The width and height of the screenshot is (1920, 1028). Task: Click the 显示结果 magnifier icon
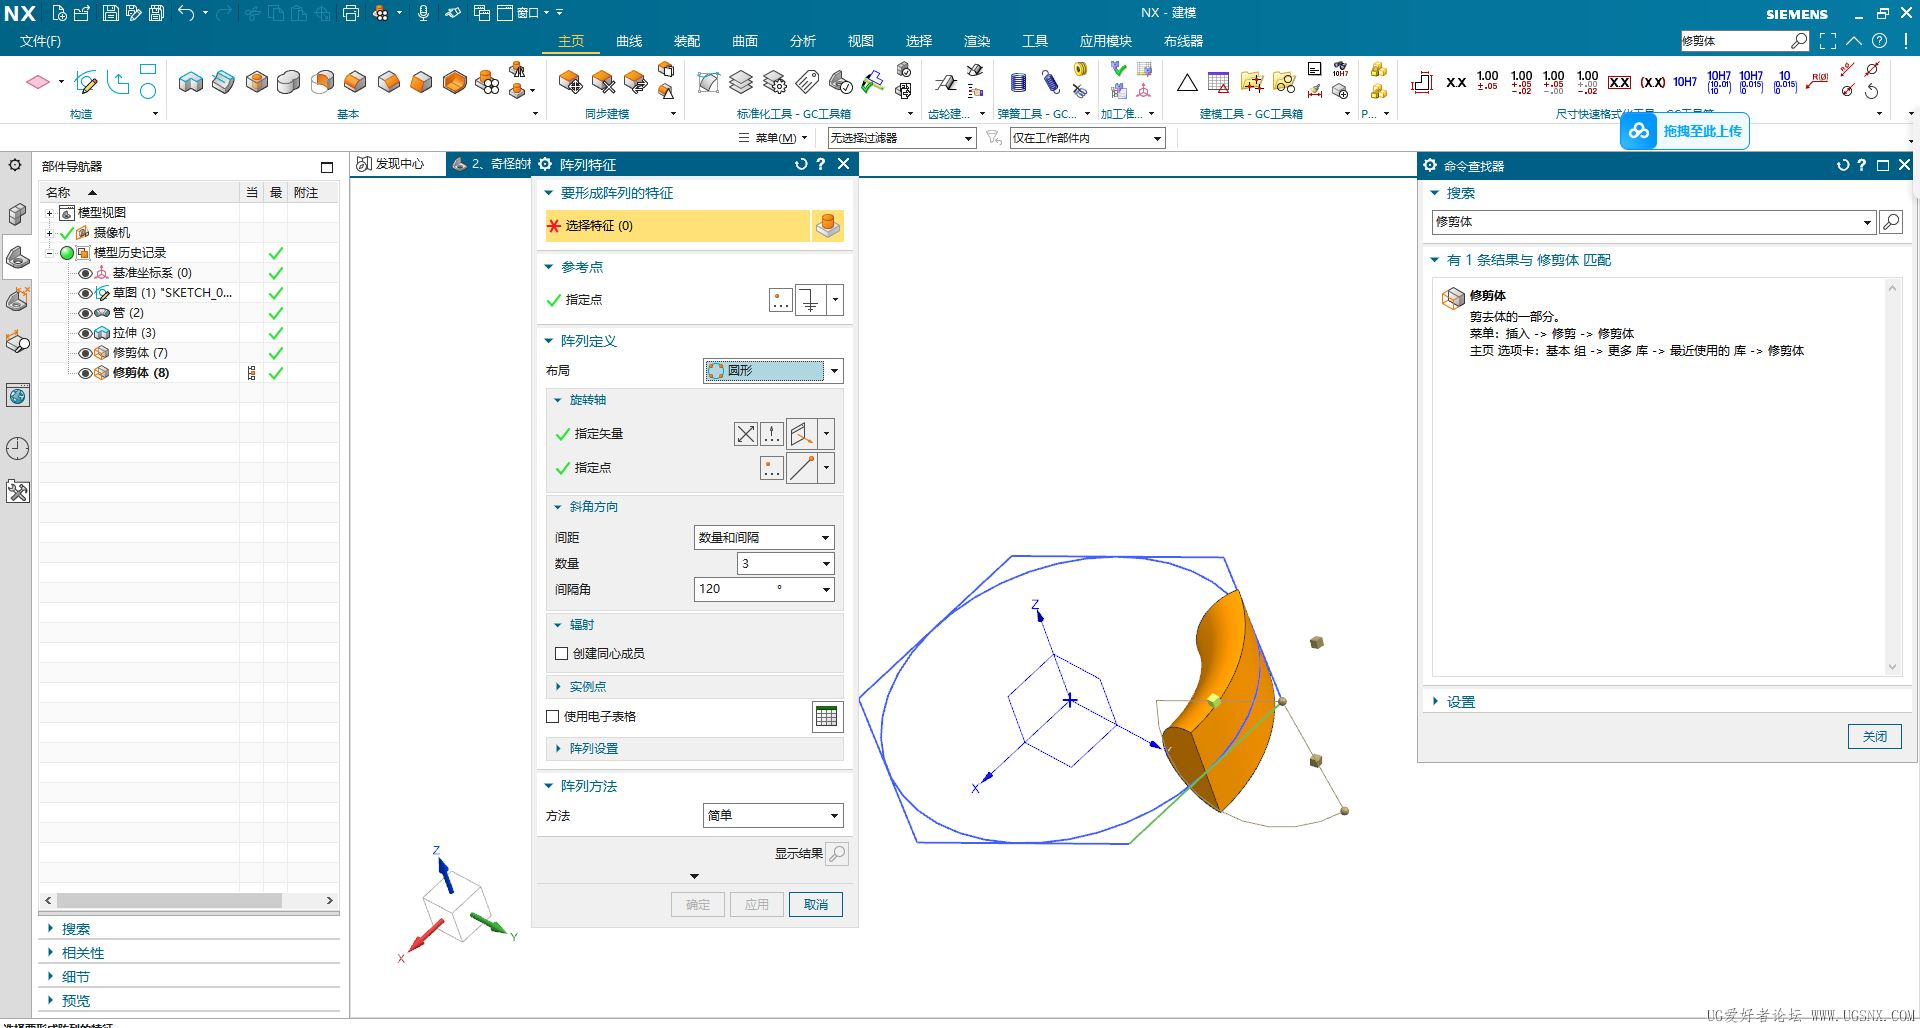pyautogui.click(x=838, y=854)
